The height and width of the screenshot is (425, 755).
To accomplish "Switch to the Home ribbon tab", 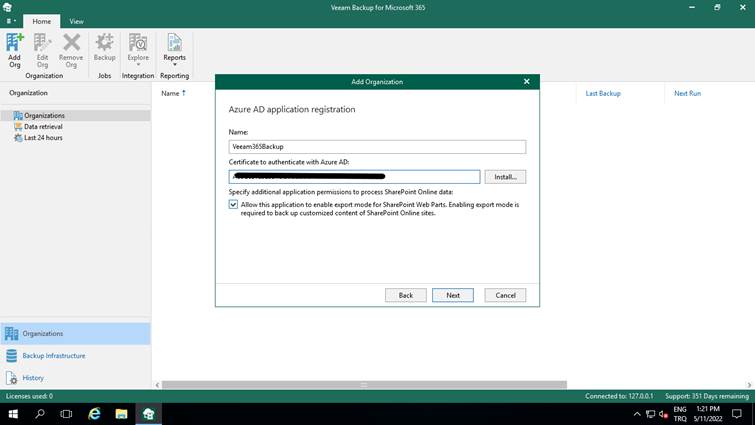I will coord(41,21).
